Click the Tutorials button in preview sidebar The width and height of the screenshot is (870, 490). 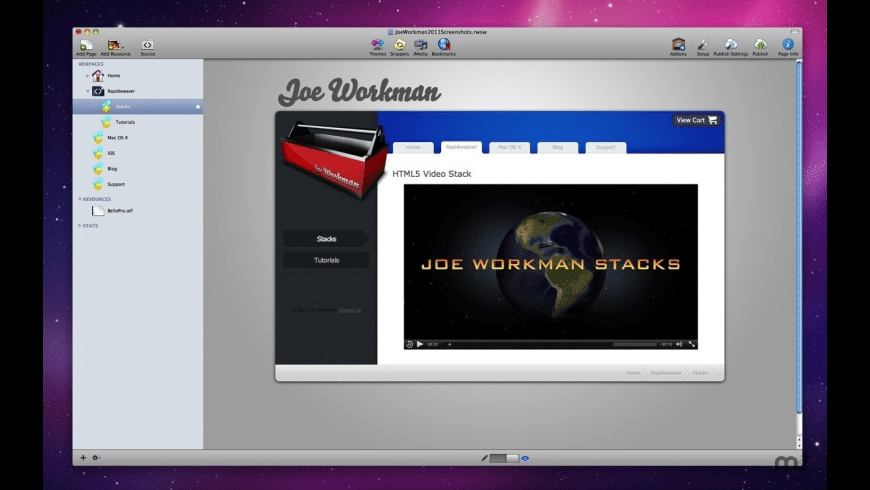tap(326, 260)
